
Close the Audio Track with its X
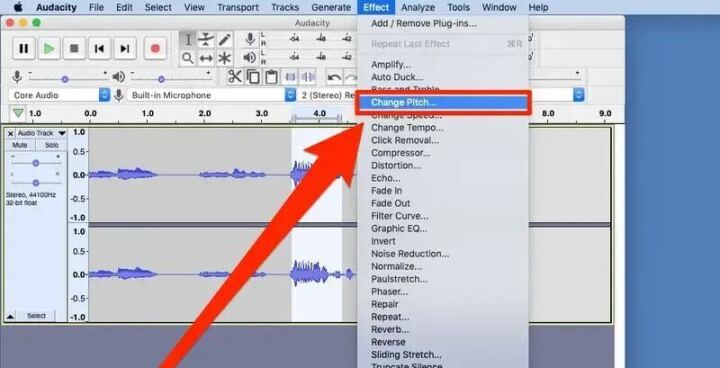[11, 133]
